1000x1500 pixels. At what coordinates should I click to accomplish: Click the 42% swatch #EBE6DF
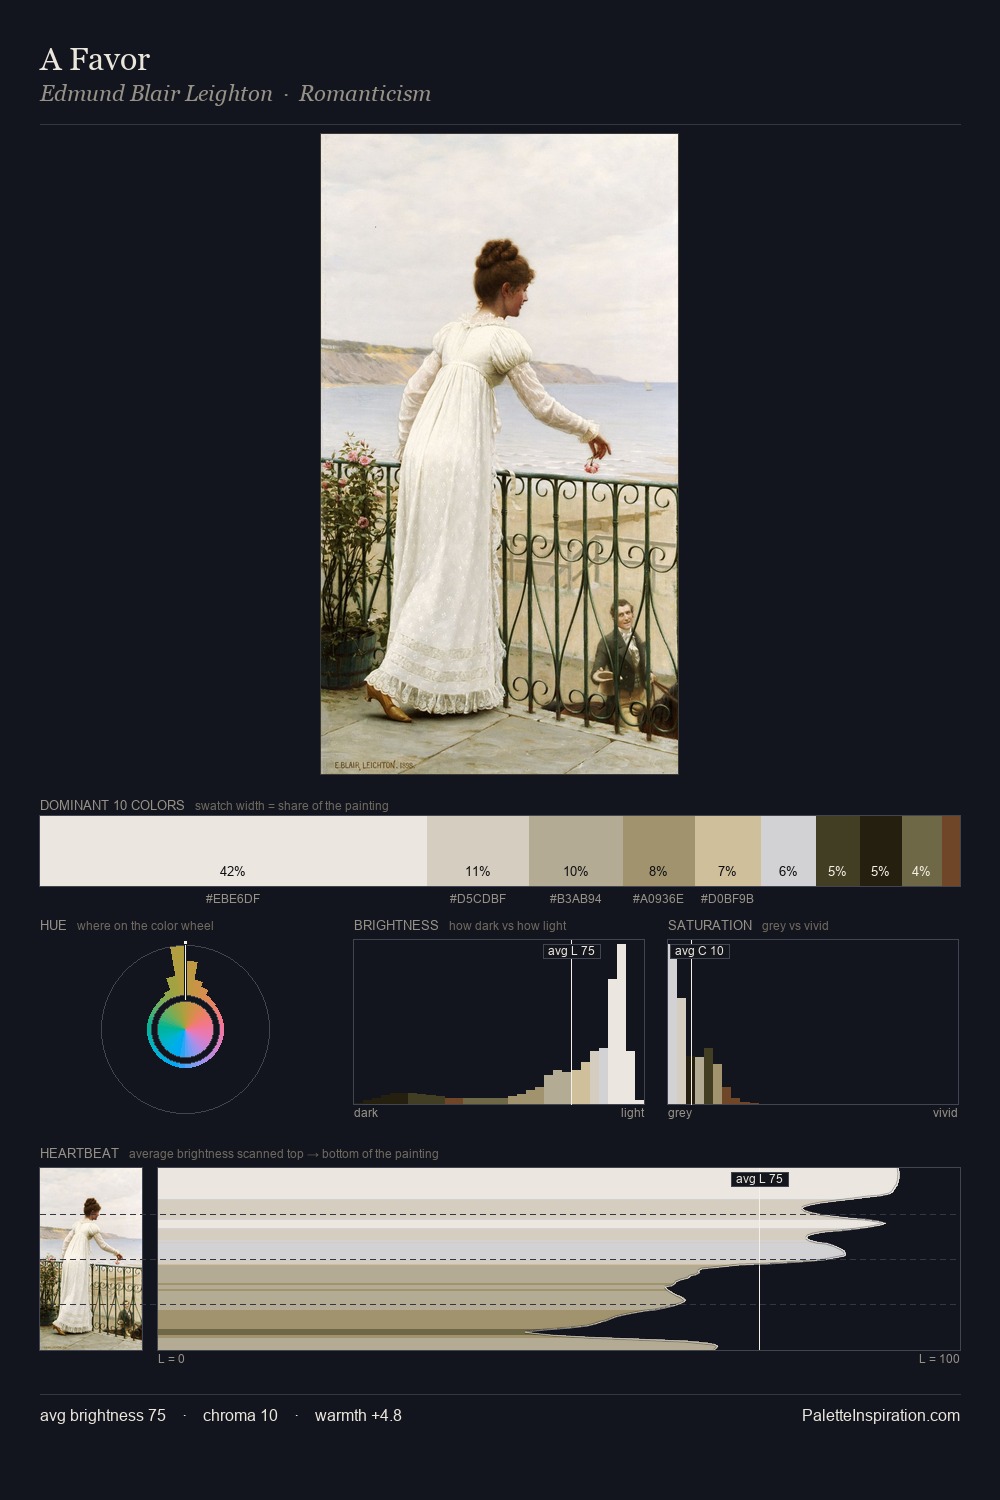(233, 851)
